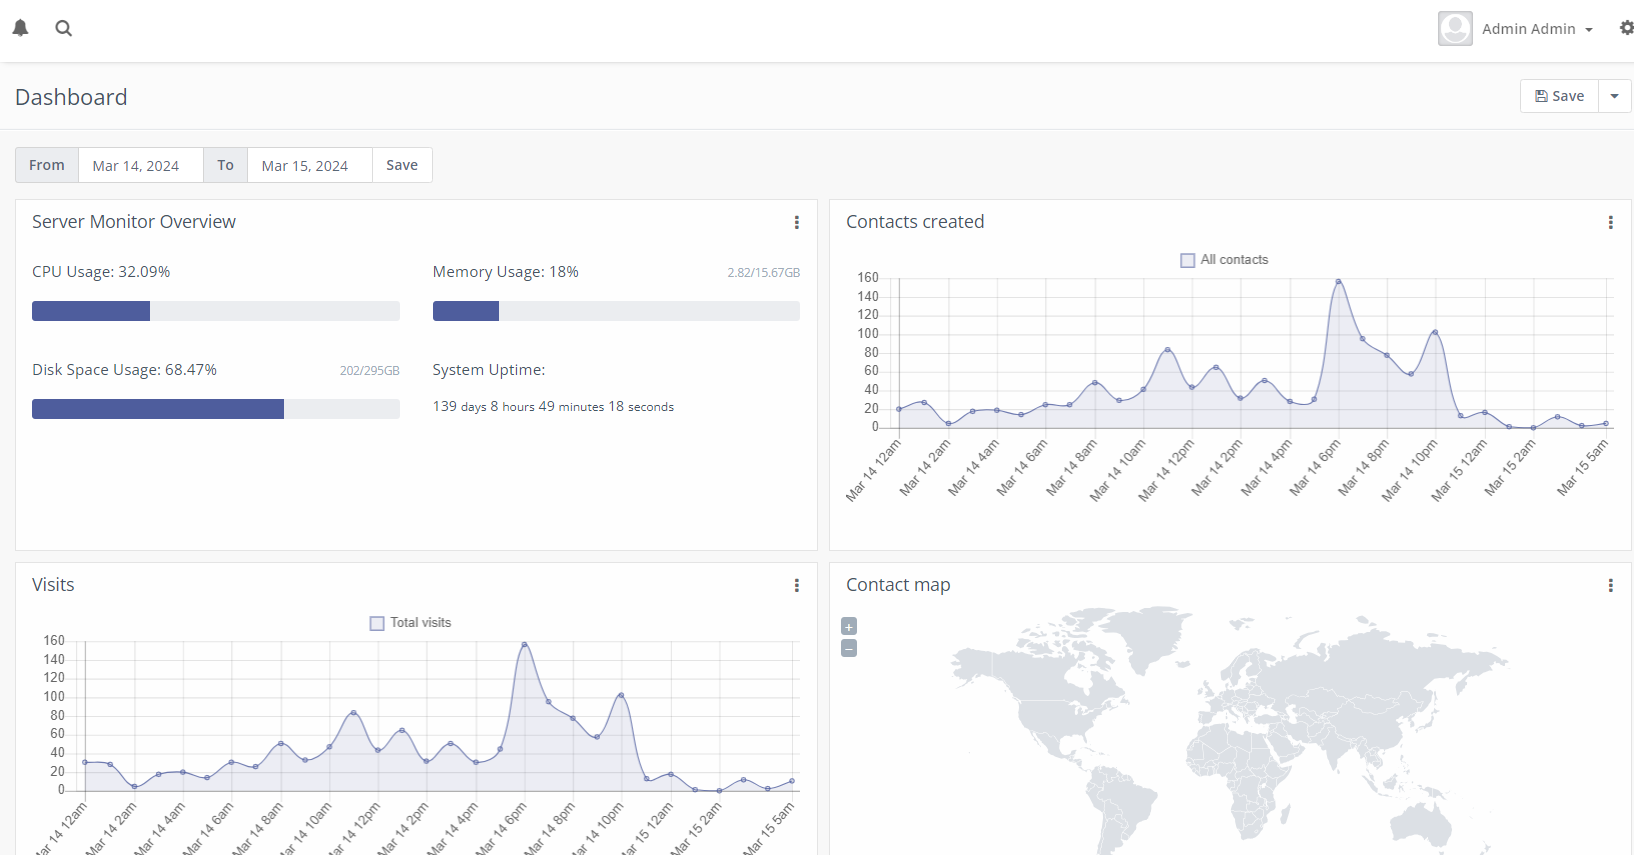
Task: Open the search magnifier icon
Action: pyautogui.click(x=64, y=28)
